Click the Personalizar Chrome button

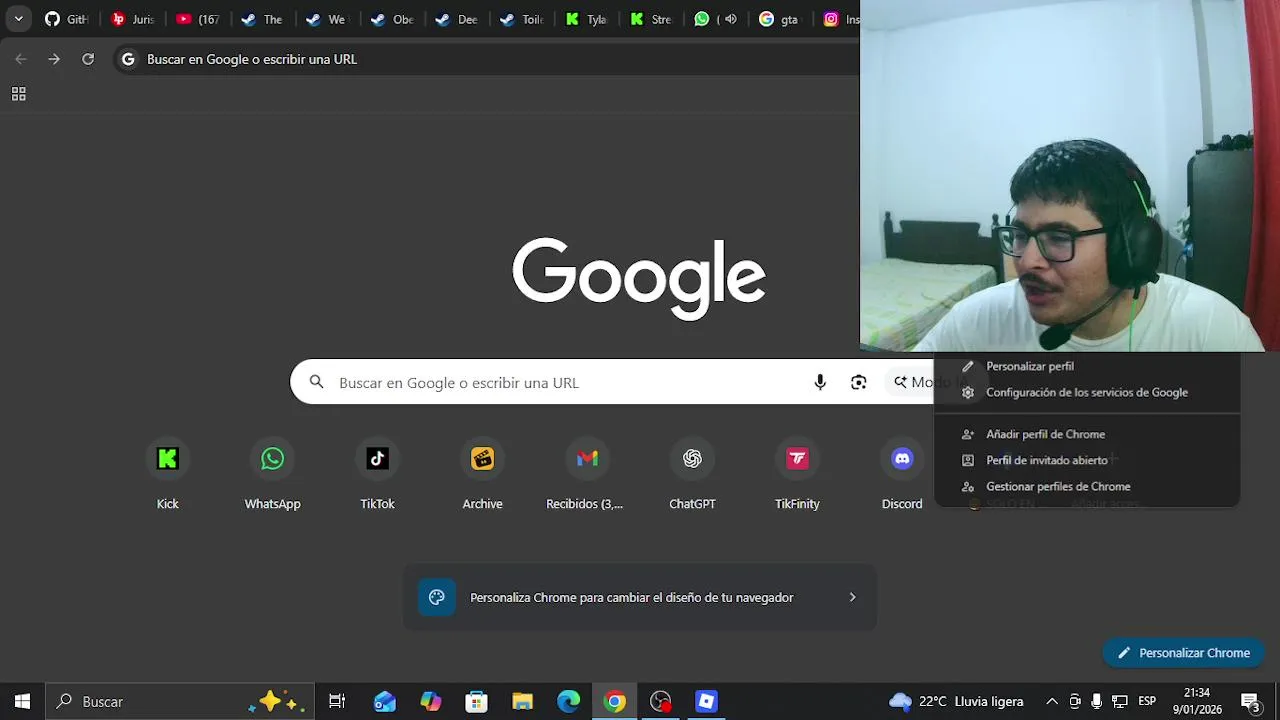tap(1184, 653)
